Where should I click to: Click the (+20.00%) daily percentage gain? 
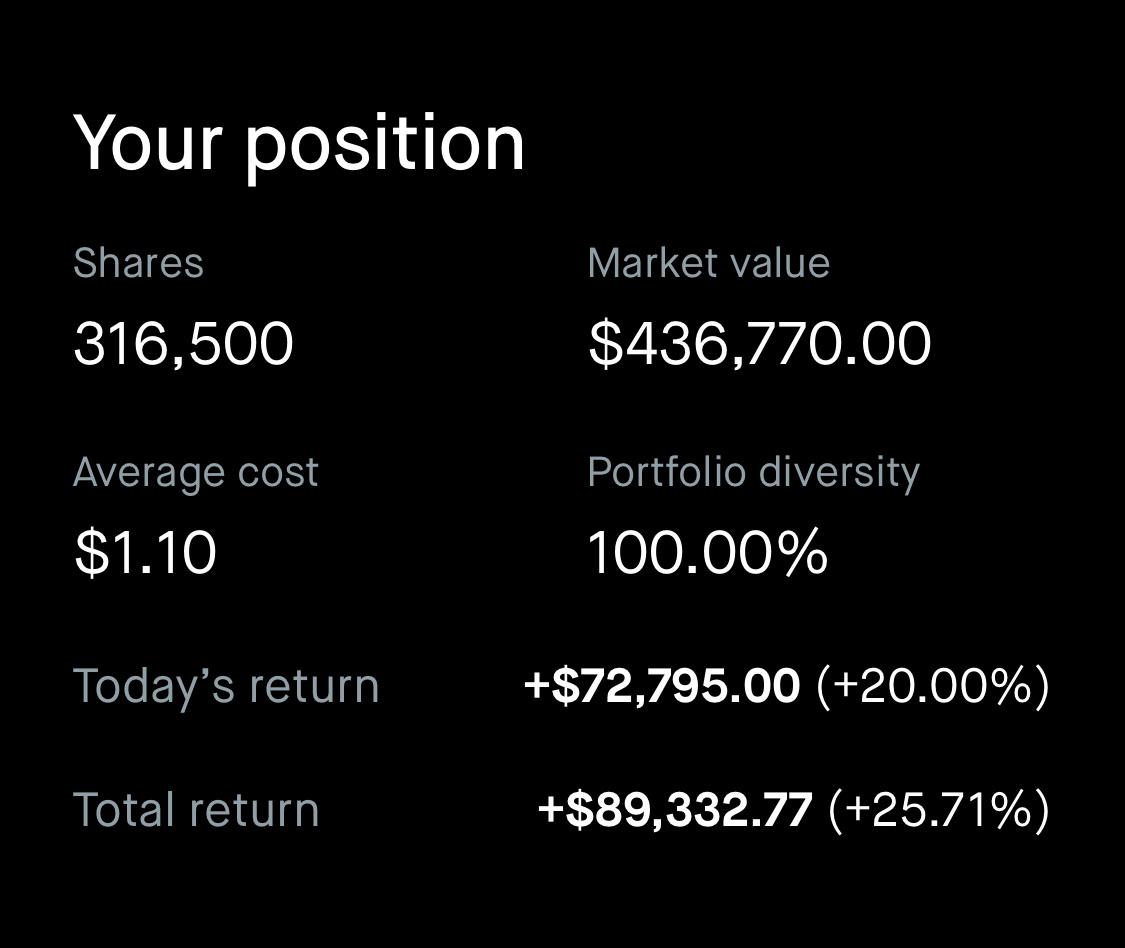click(x=932, y=686)
